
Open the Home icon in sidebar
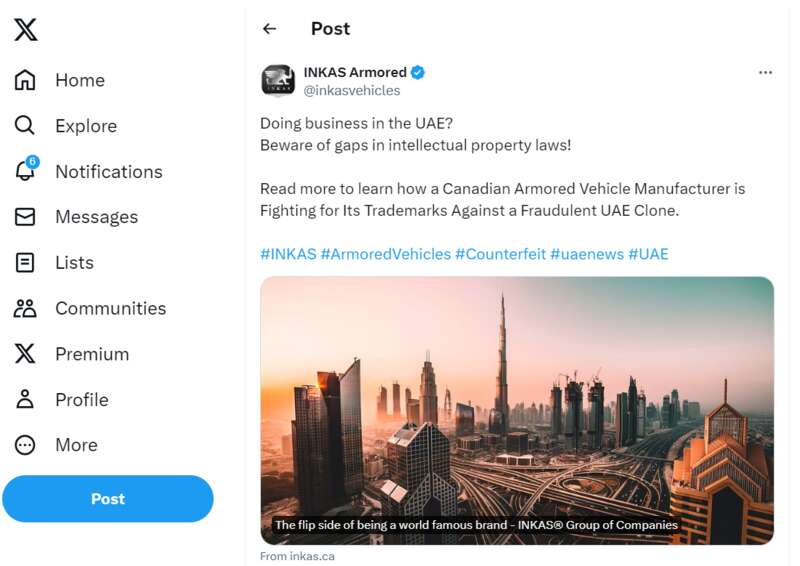point(25,80)
